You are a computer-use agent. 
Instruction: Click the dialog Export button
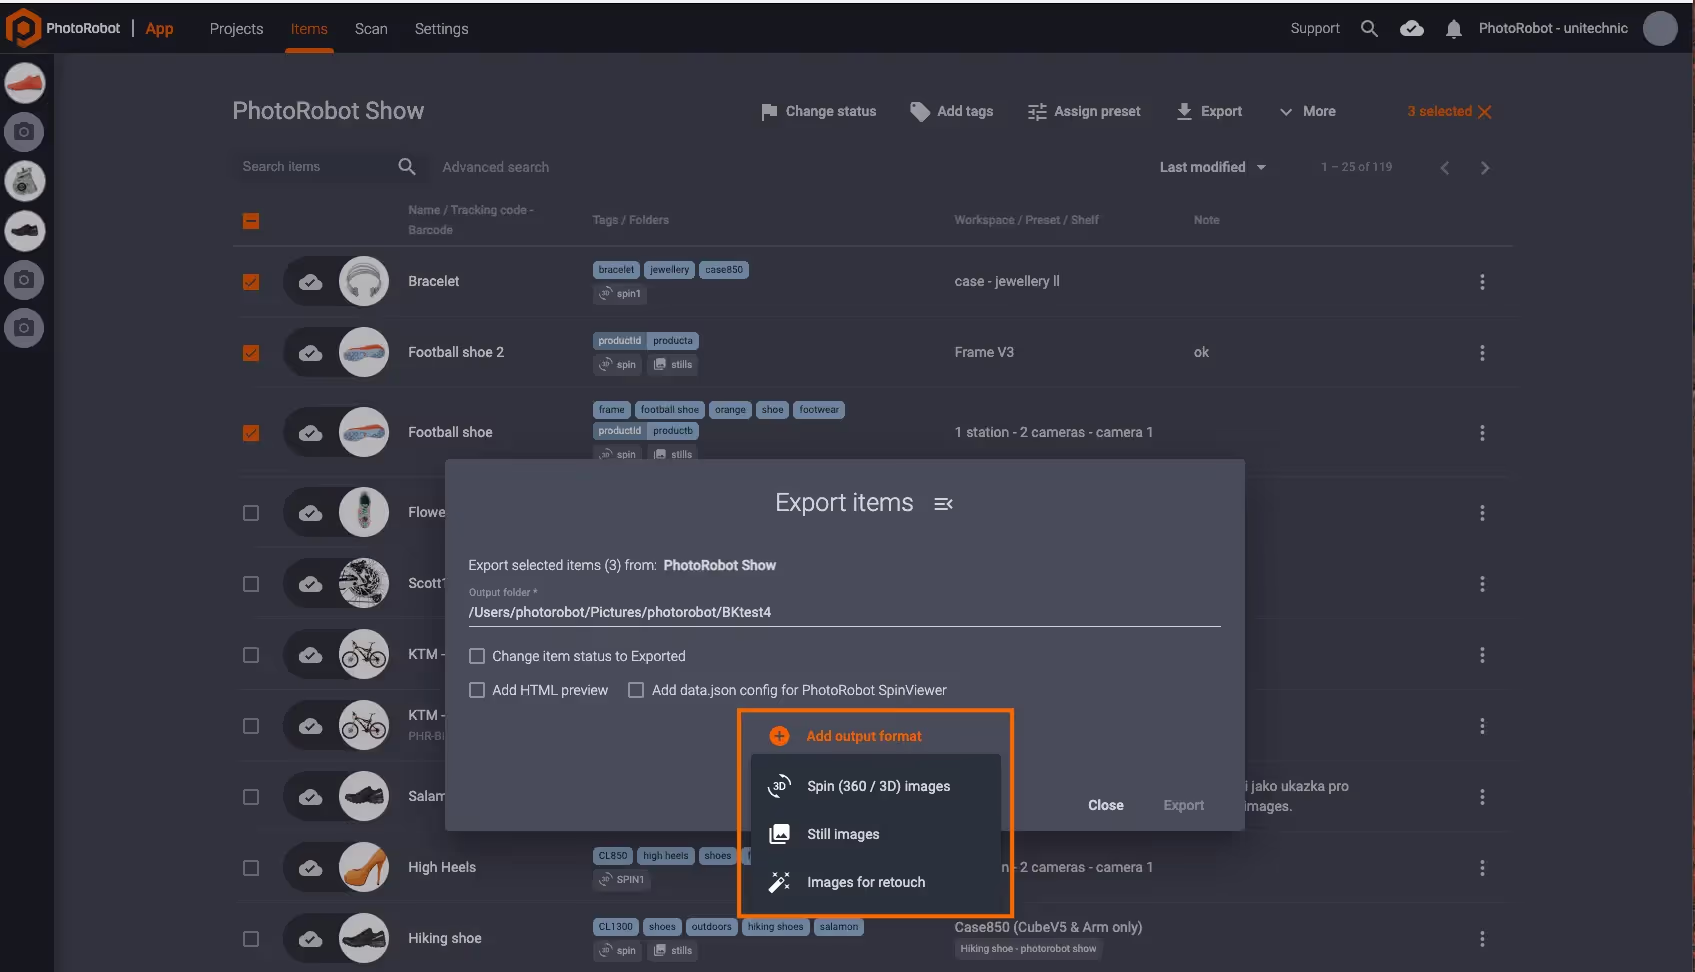pyautogui.click(x=1183, y=805)
